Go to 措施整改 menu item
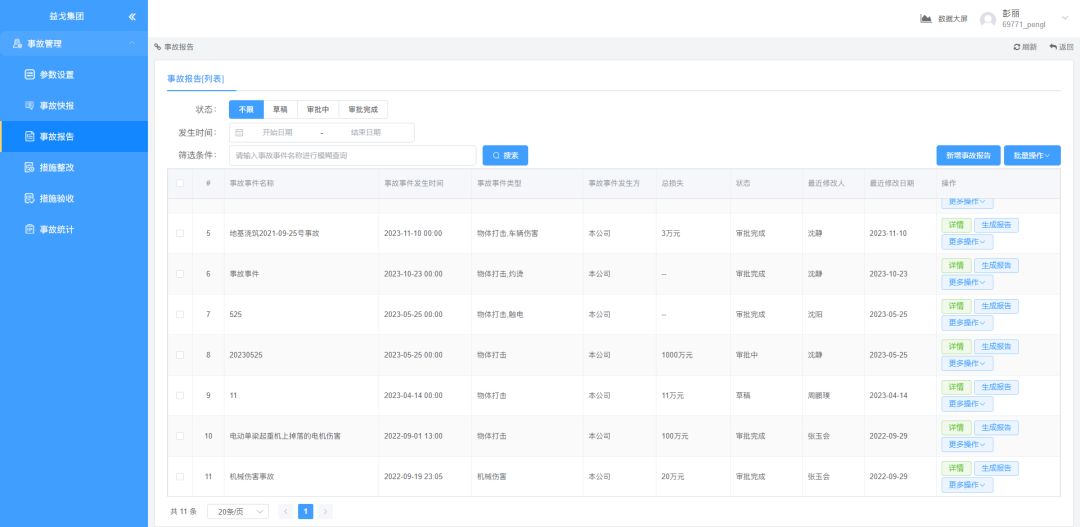The image size is (1080, 527). 57,168
